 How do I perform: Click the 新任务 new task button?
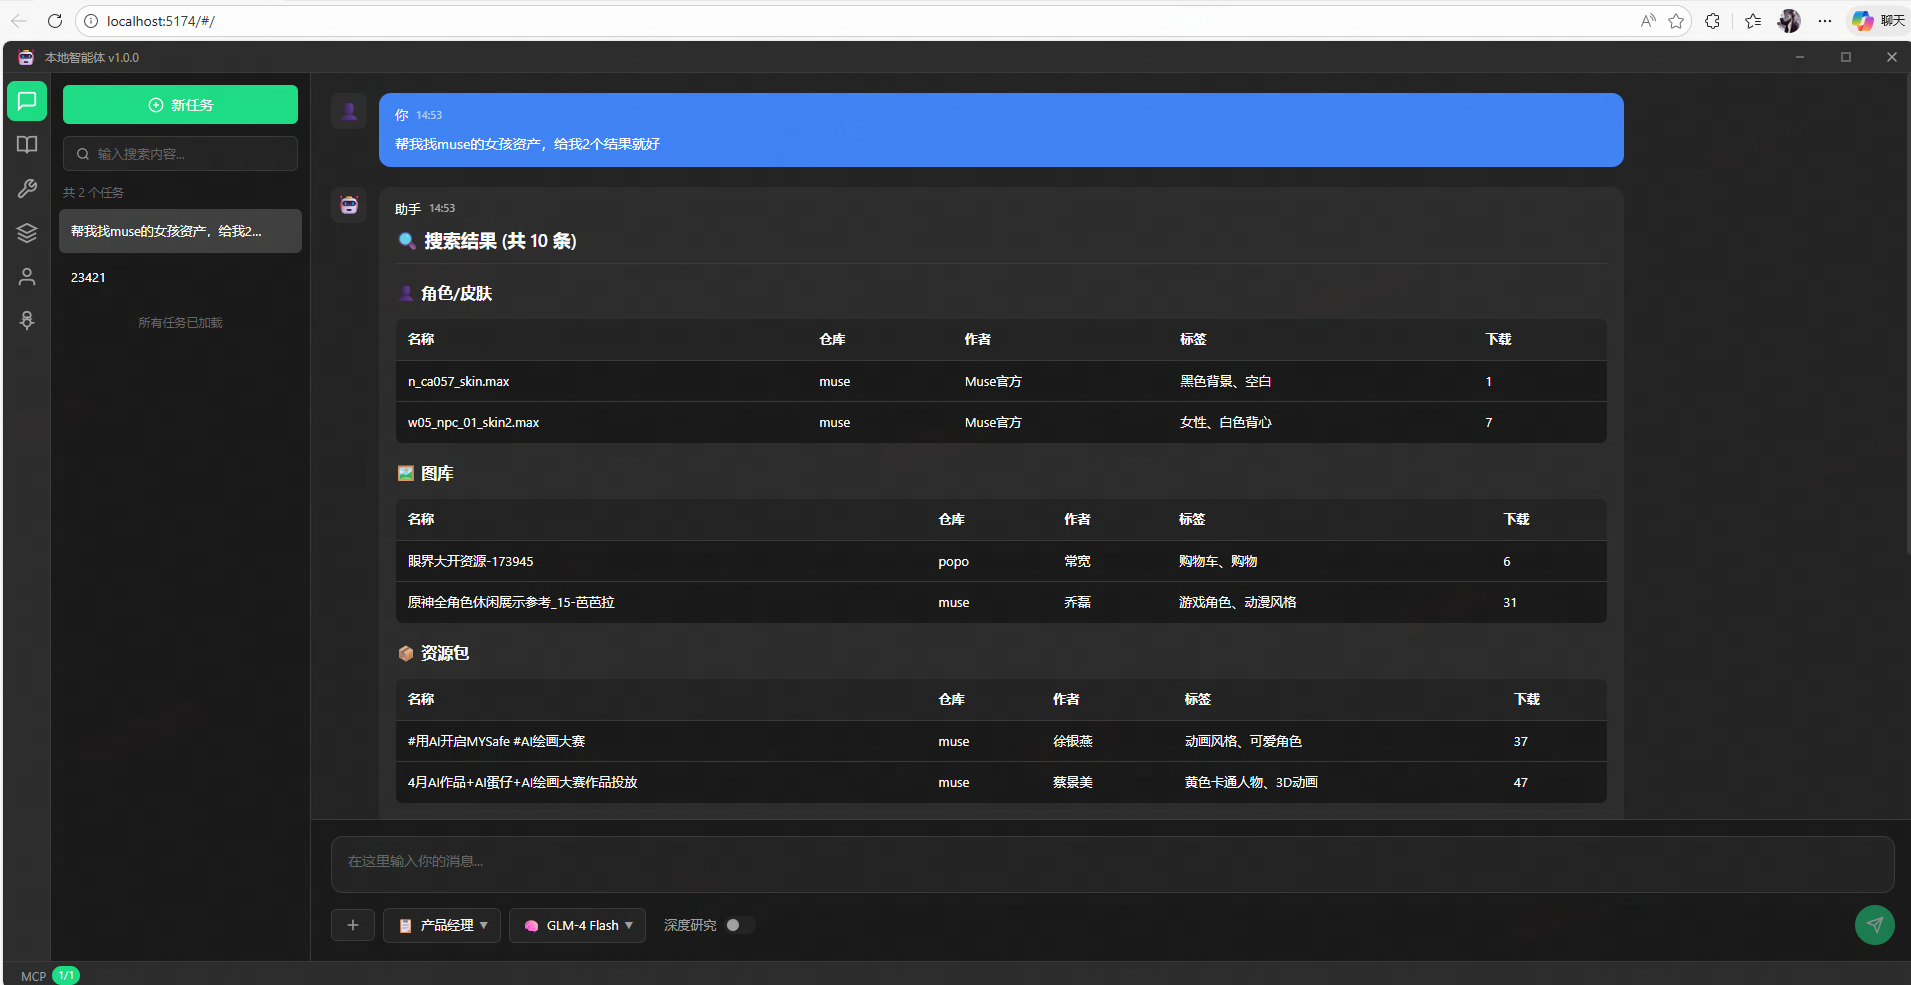point(180,105)
